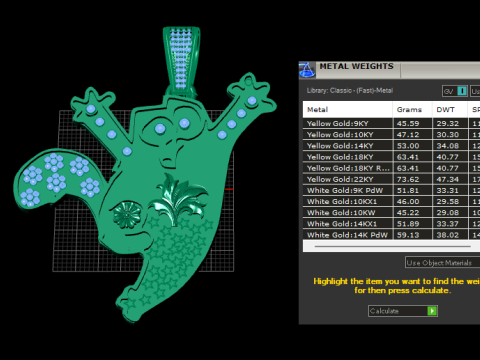Click the 34.08 DWT value
Screen dimensions: 480x360
448,146
